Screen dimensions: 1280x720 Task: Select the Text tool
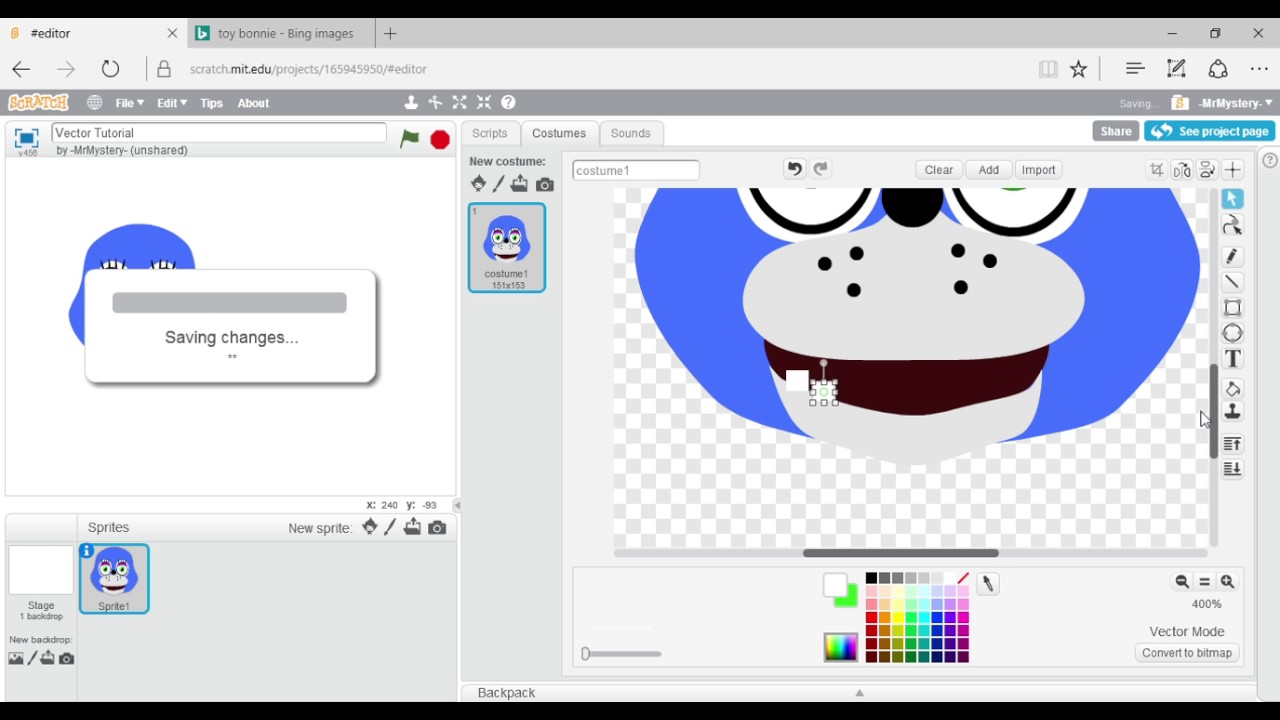tap(1233, 359)
